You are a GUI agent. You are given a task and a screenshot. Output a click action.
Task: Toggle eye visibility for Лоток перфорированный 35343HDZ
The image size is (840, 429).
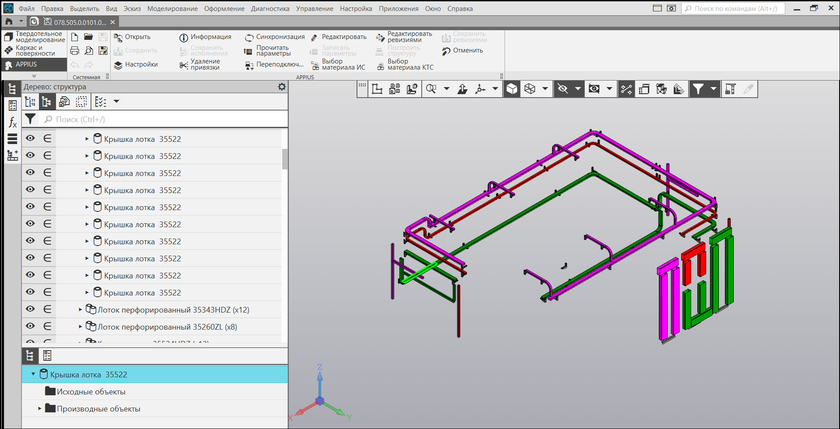30,310
